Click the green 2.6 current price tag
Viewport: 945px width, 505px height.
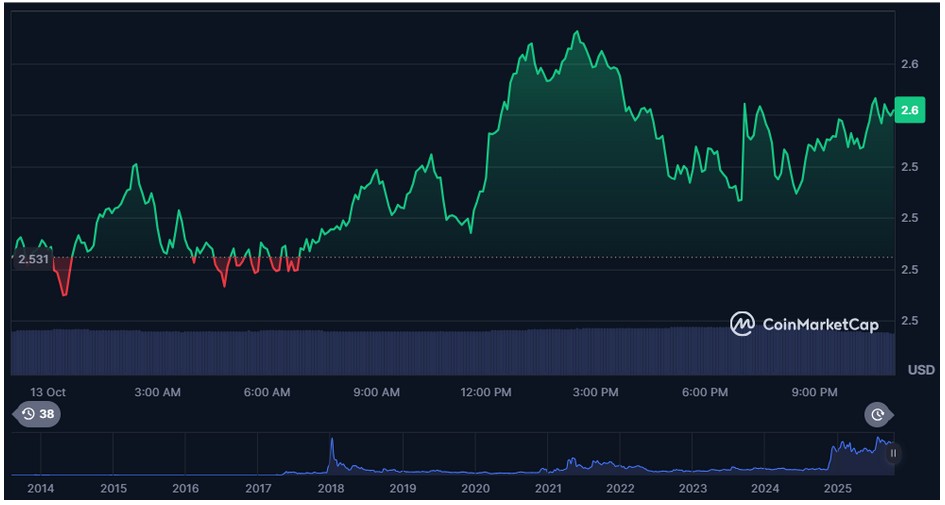pyautogui.click(x=909, y=111)
